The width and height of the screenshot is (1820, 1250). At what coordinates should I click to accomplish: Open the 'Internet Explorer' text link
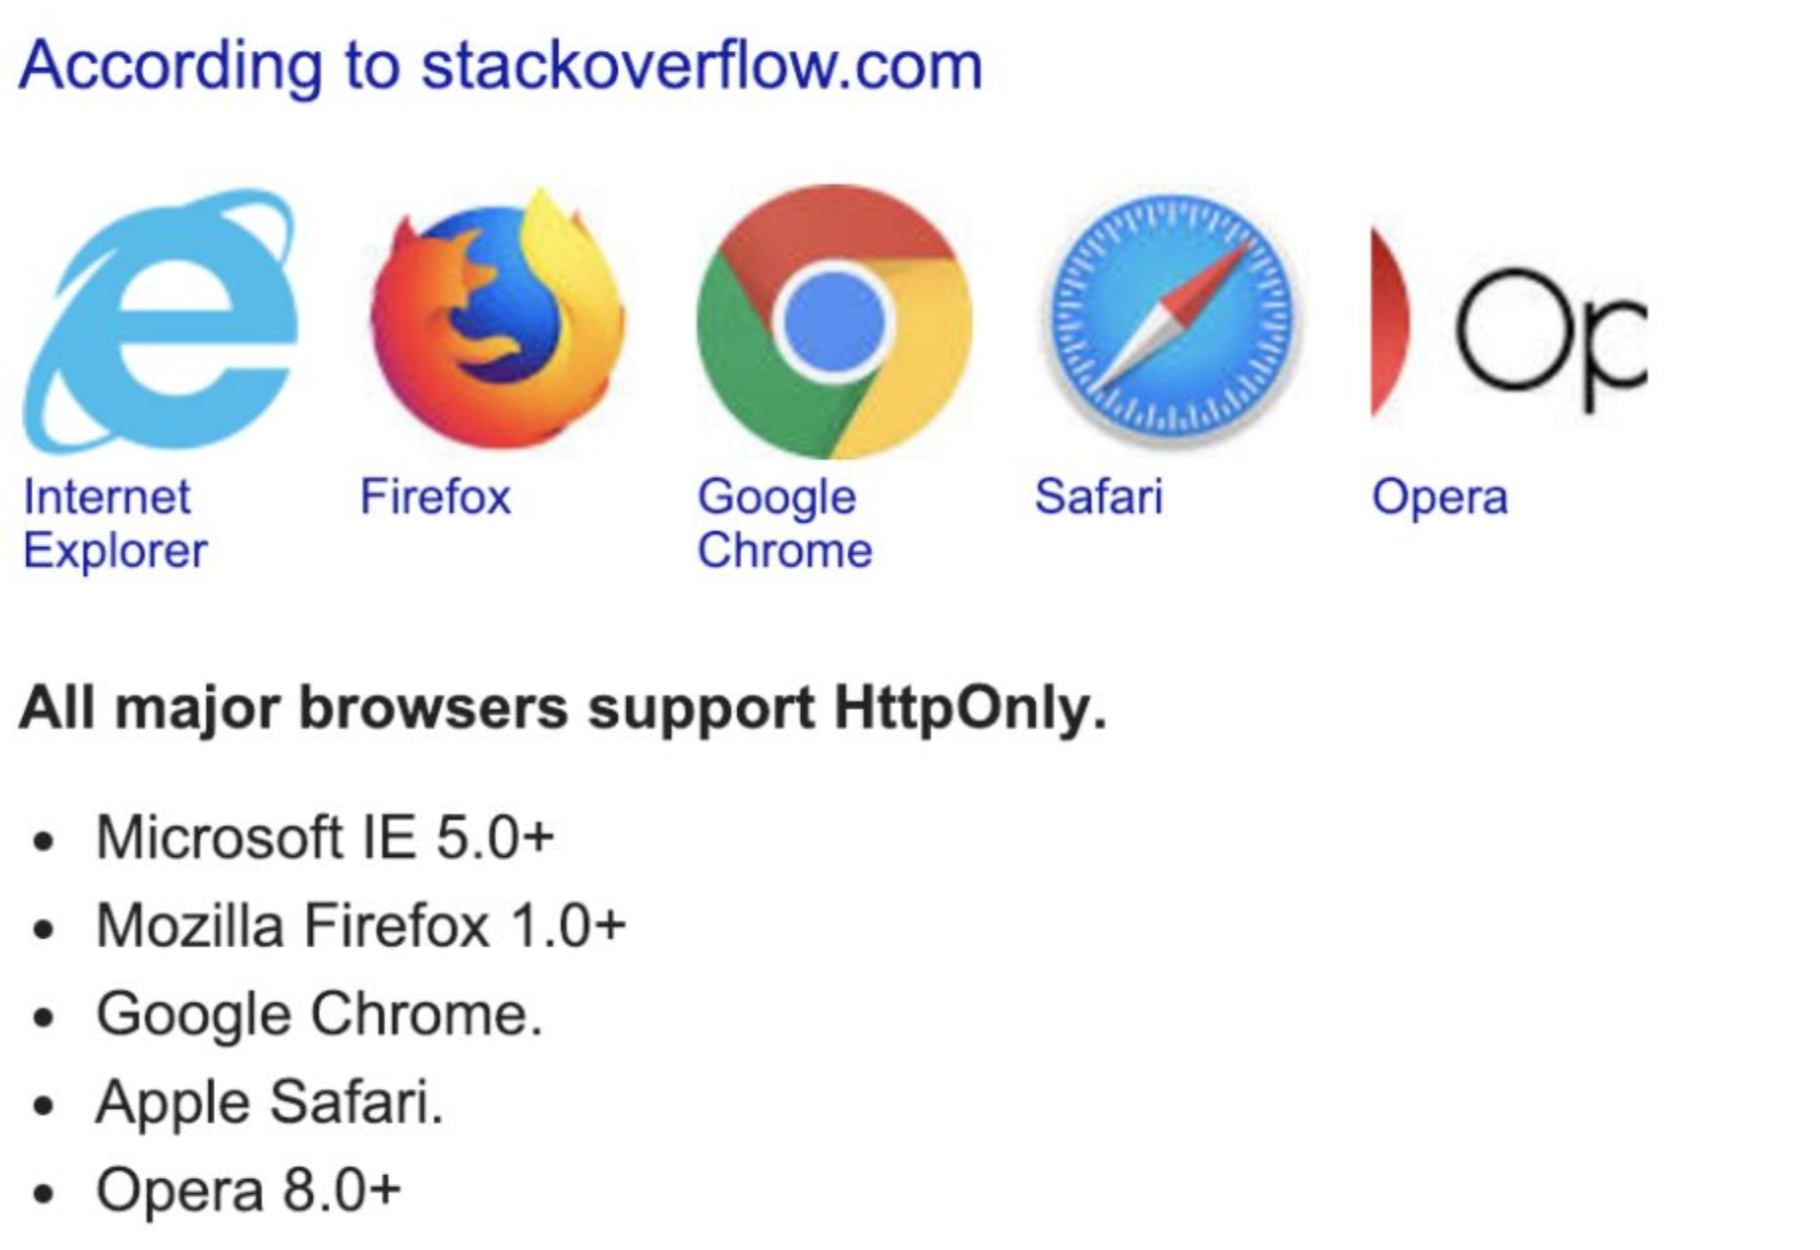[116, 523]
